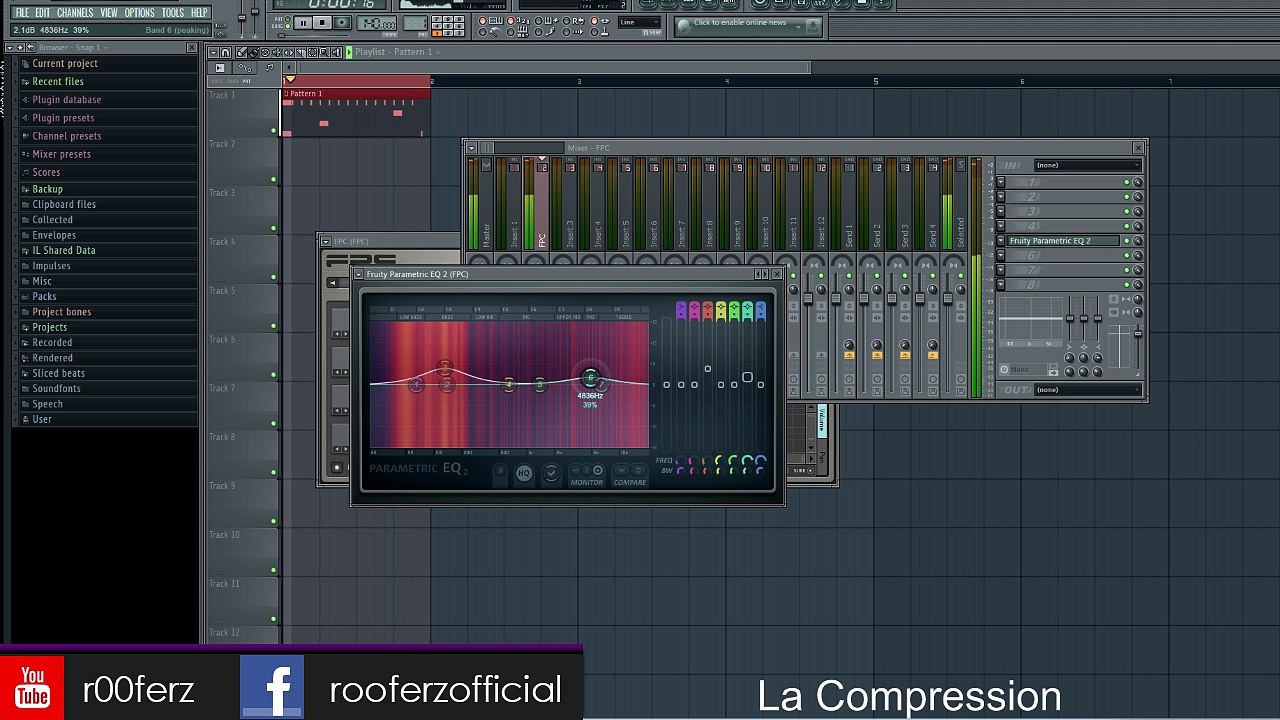This screenshot has width=1280, height=720.
Task: Select the playlist paint brush tool
Action: tap(252, 52)
